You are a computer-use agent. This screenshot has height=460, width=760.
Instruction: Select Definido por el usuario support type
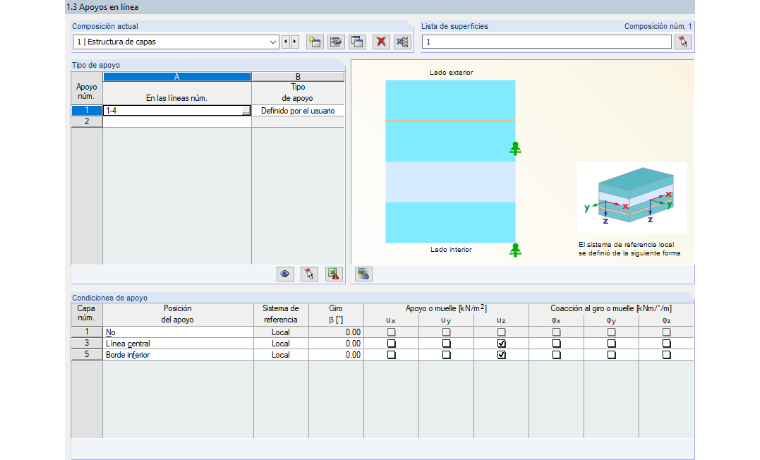298,111
